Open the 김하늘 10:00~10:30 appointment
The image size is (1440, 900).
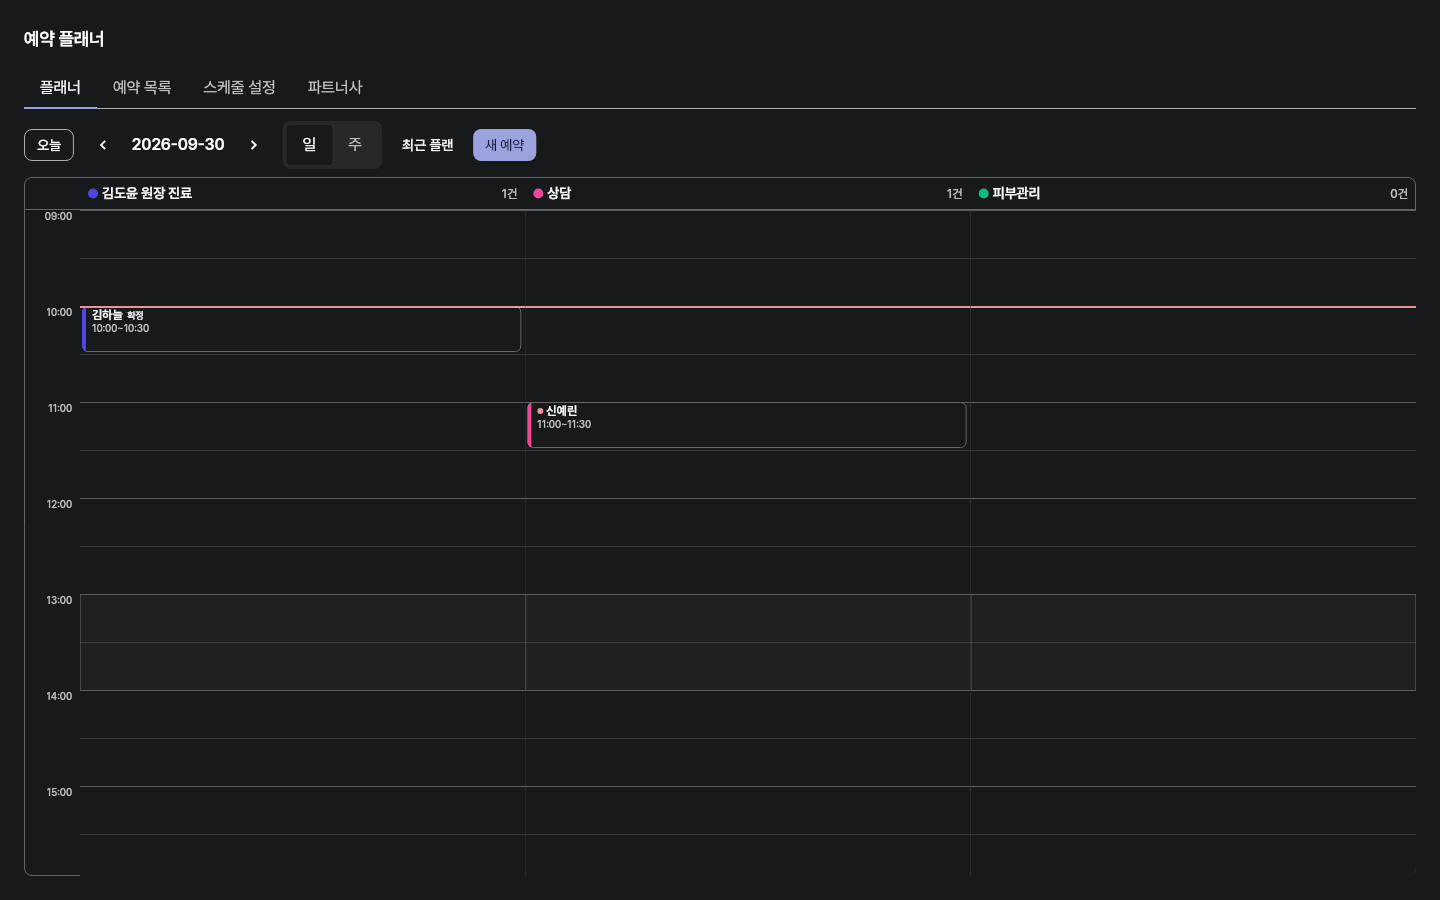301,329
